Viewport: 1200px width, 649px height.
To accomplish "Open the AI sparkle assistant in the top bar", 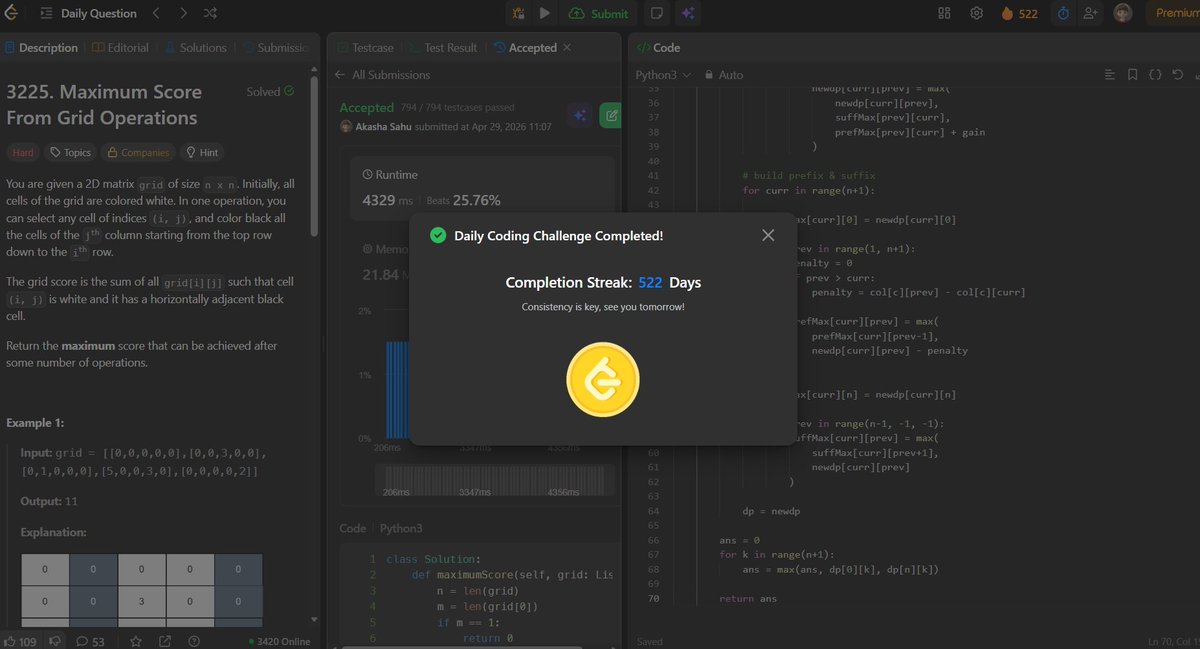I will pos(687,13).
